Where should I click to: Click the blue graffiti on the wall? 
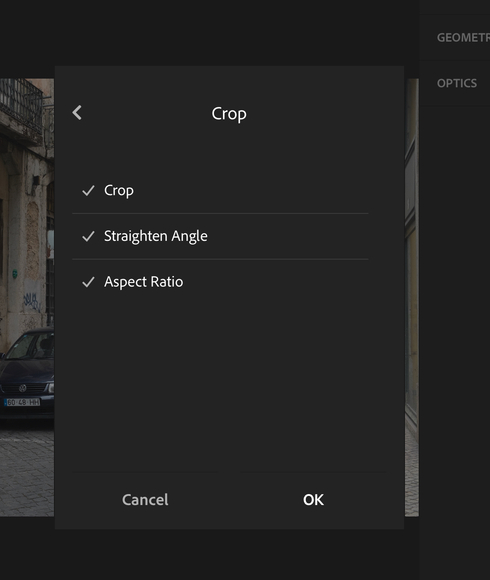pos(32,301)
